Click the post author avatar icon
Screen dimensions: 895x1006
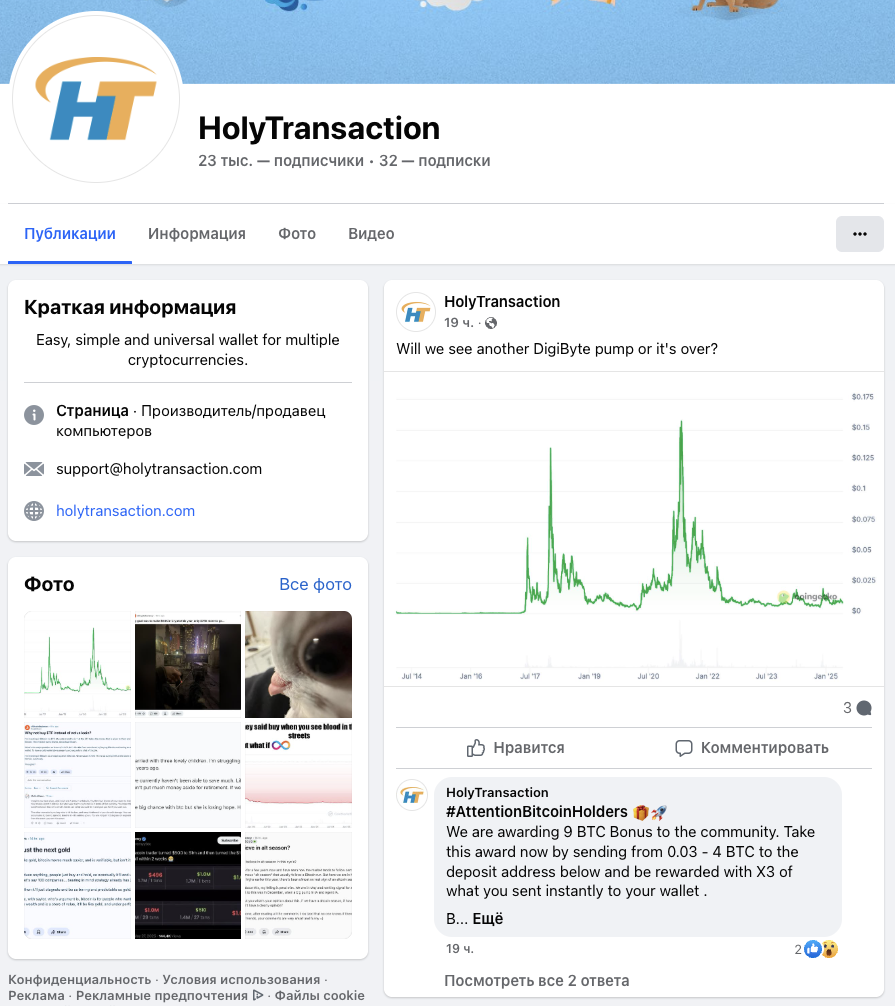tap(416, 312)
